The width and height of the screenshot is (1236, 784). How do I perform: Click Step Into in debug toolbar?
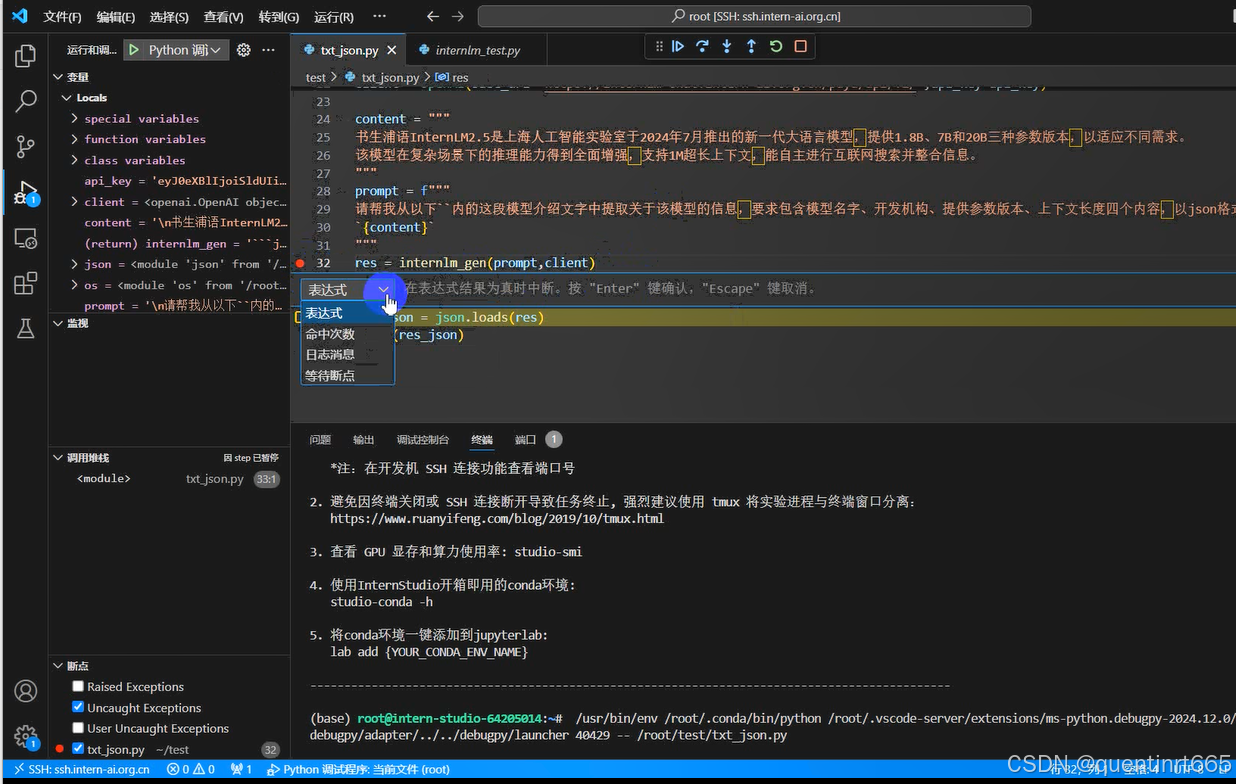coord(727,46)
